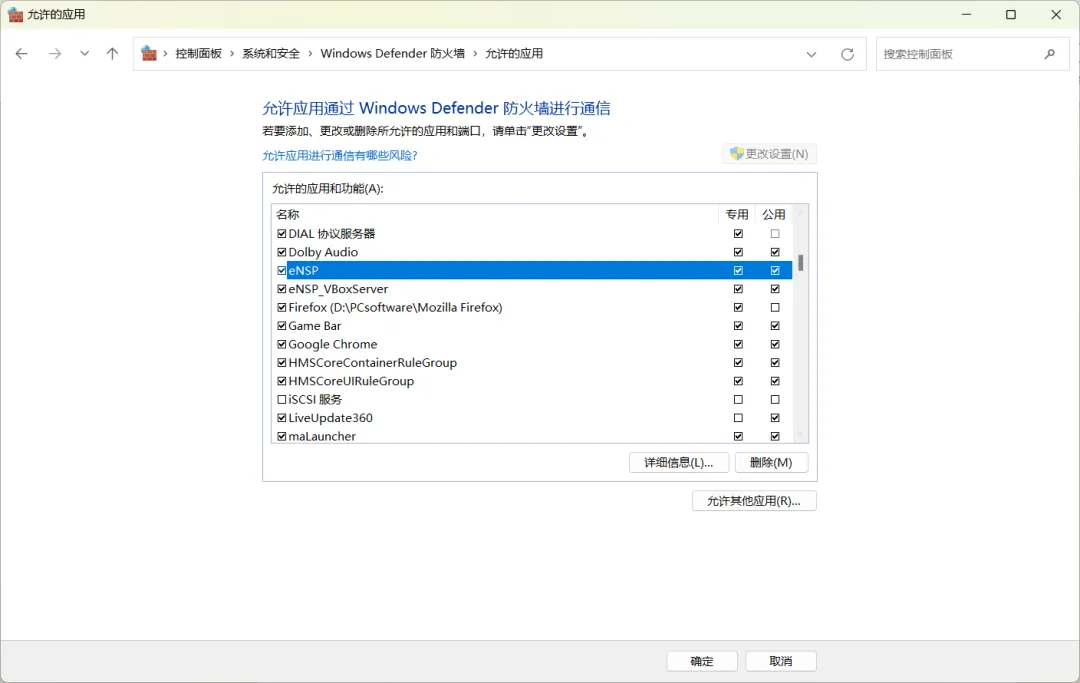Click the search magnifier icon

point(1050,54)
